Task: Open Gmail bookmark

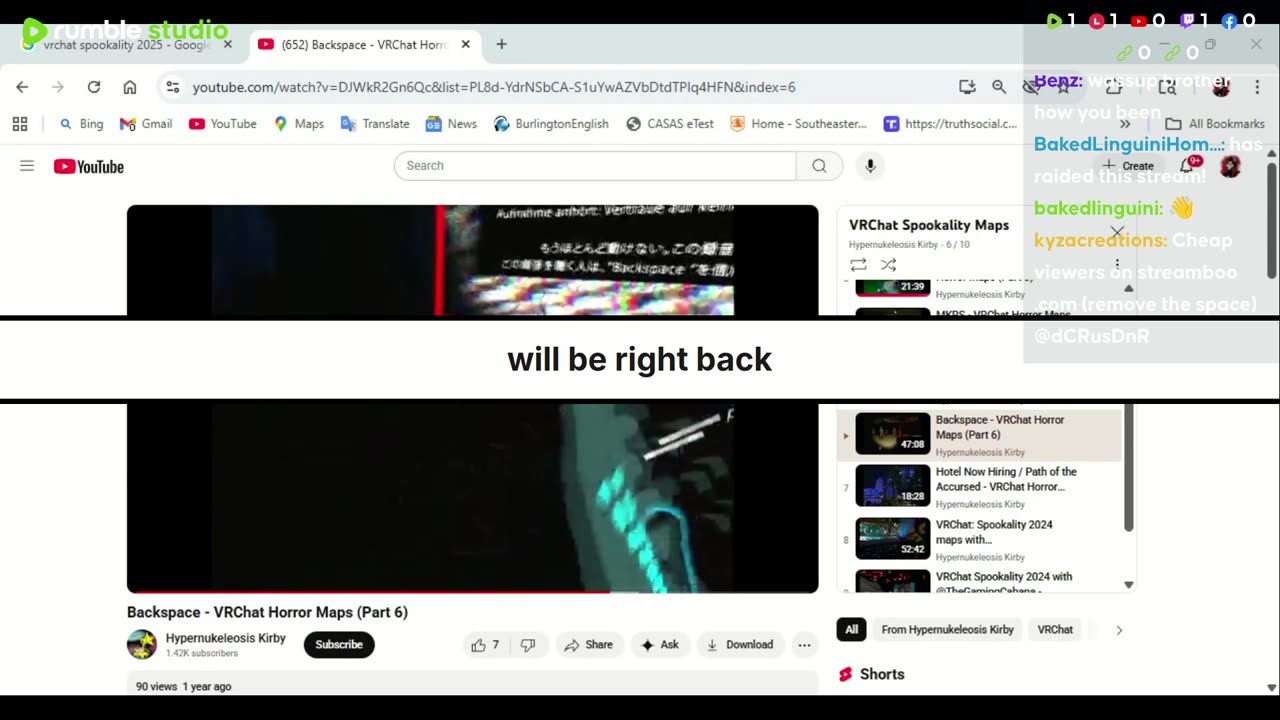Action: click(146, 124)
